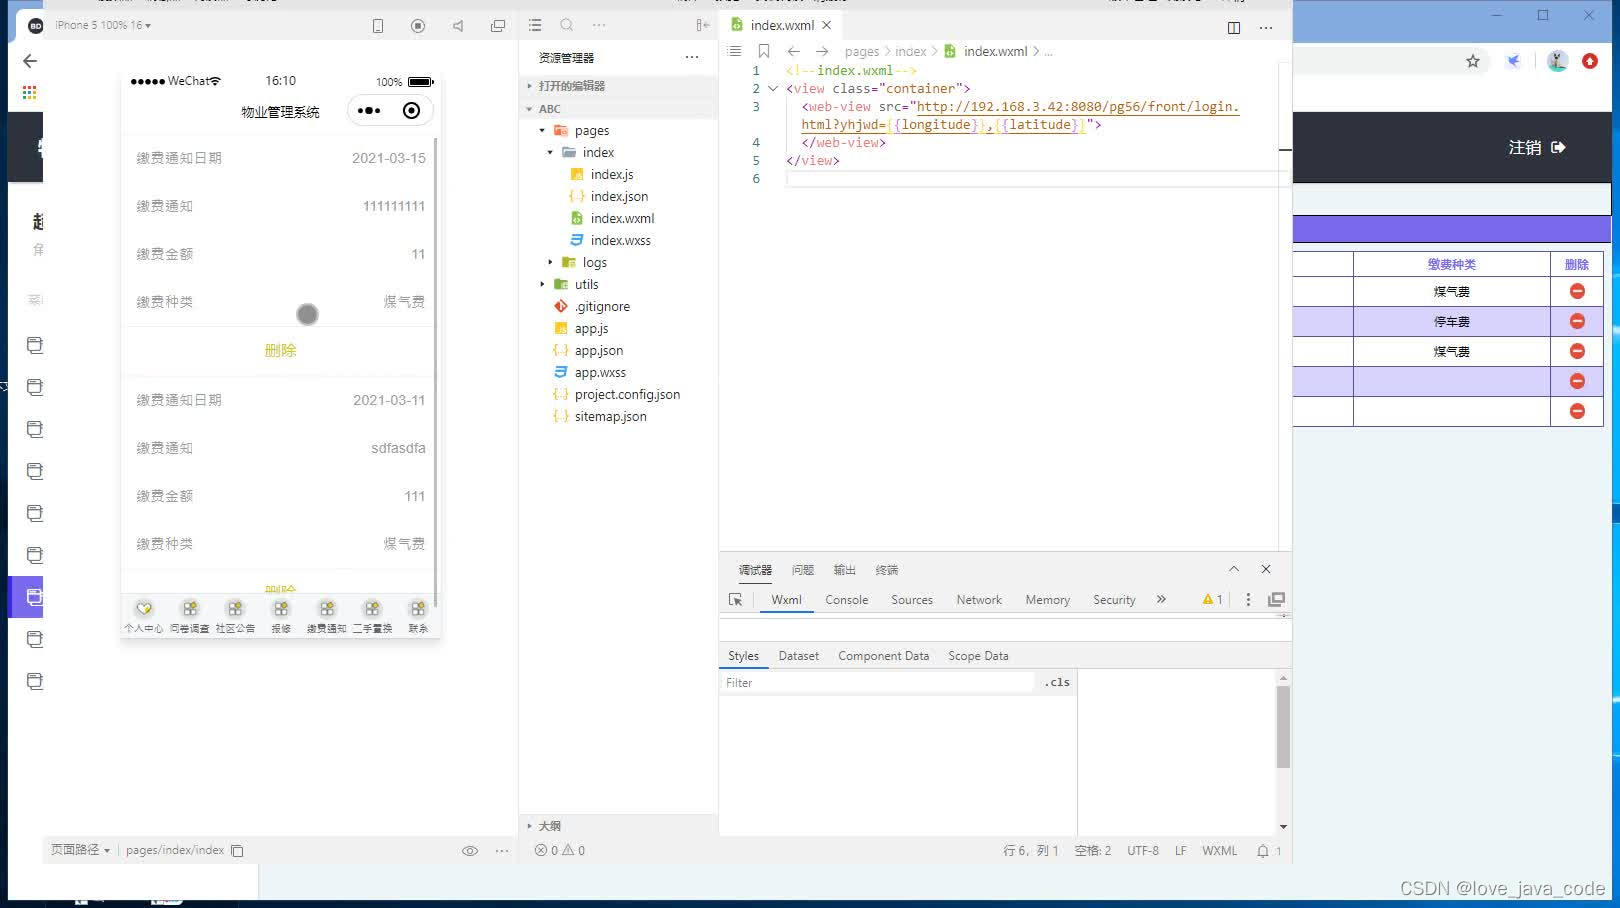Close the index.wxml editor tab
This screenshot has width=1620, height=908.
point(827,25)
